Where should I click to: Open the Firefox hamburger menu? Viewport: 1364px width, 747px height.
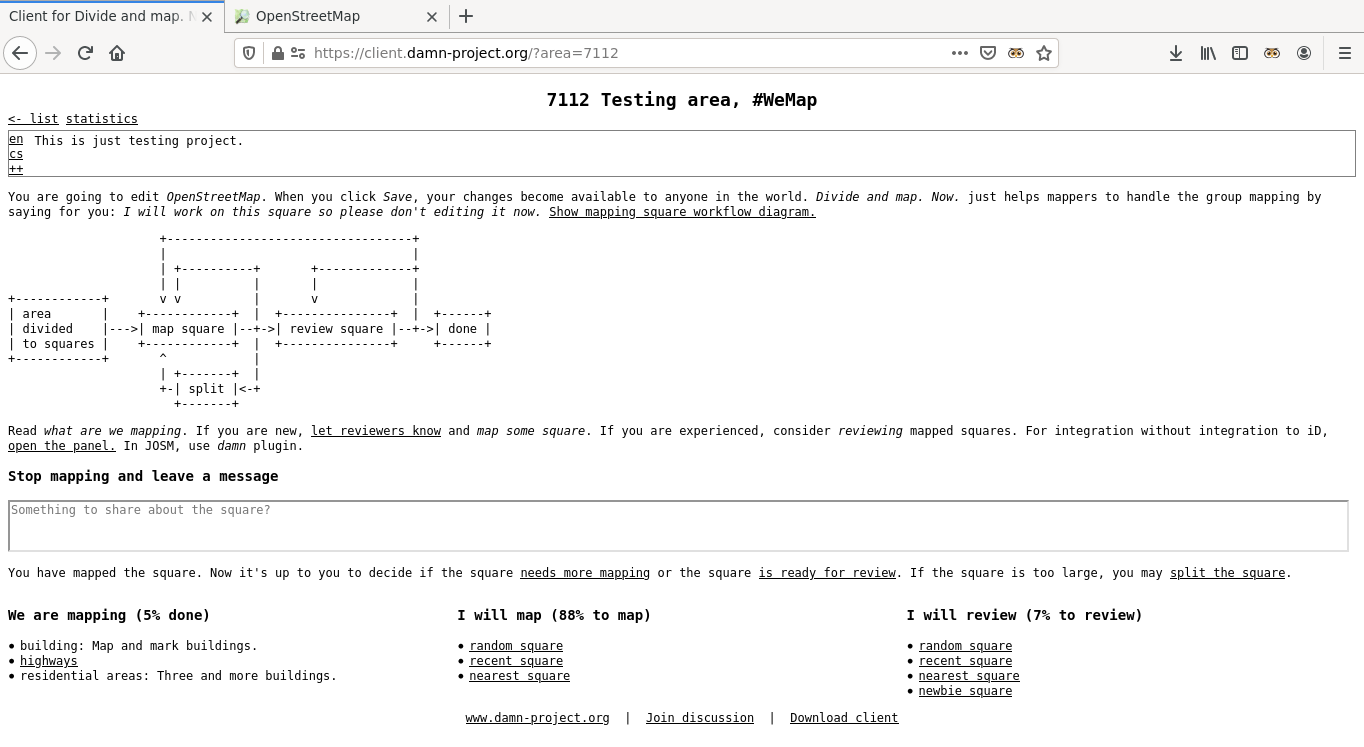click(1345, 53)
